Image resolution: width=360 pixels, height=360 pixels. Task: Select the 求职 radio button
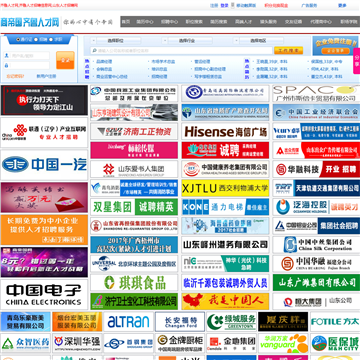(51, 39)
